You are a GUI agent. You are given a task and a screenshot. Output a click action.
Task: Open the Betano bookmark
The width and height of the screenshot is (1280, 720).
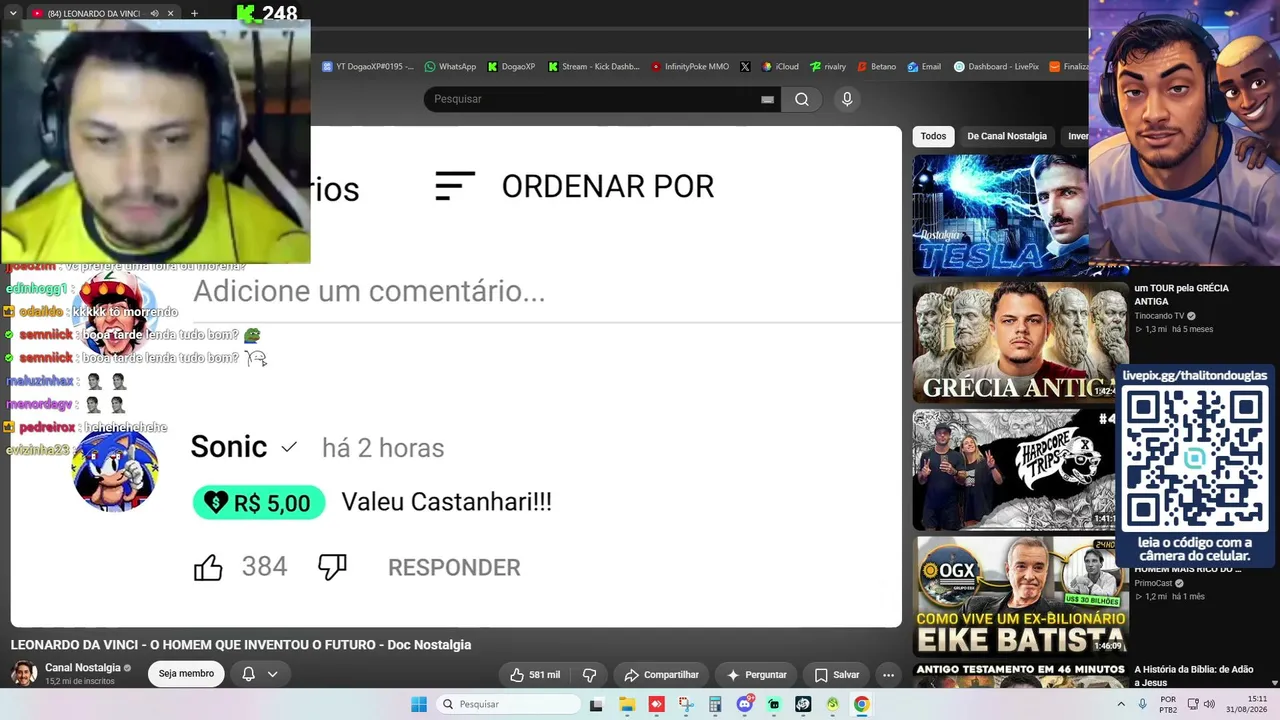tap(876, 67)
